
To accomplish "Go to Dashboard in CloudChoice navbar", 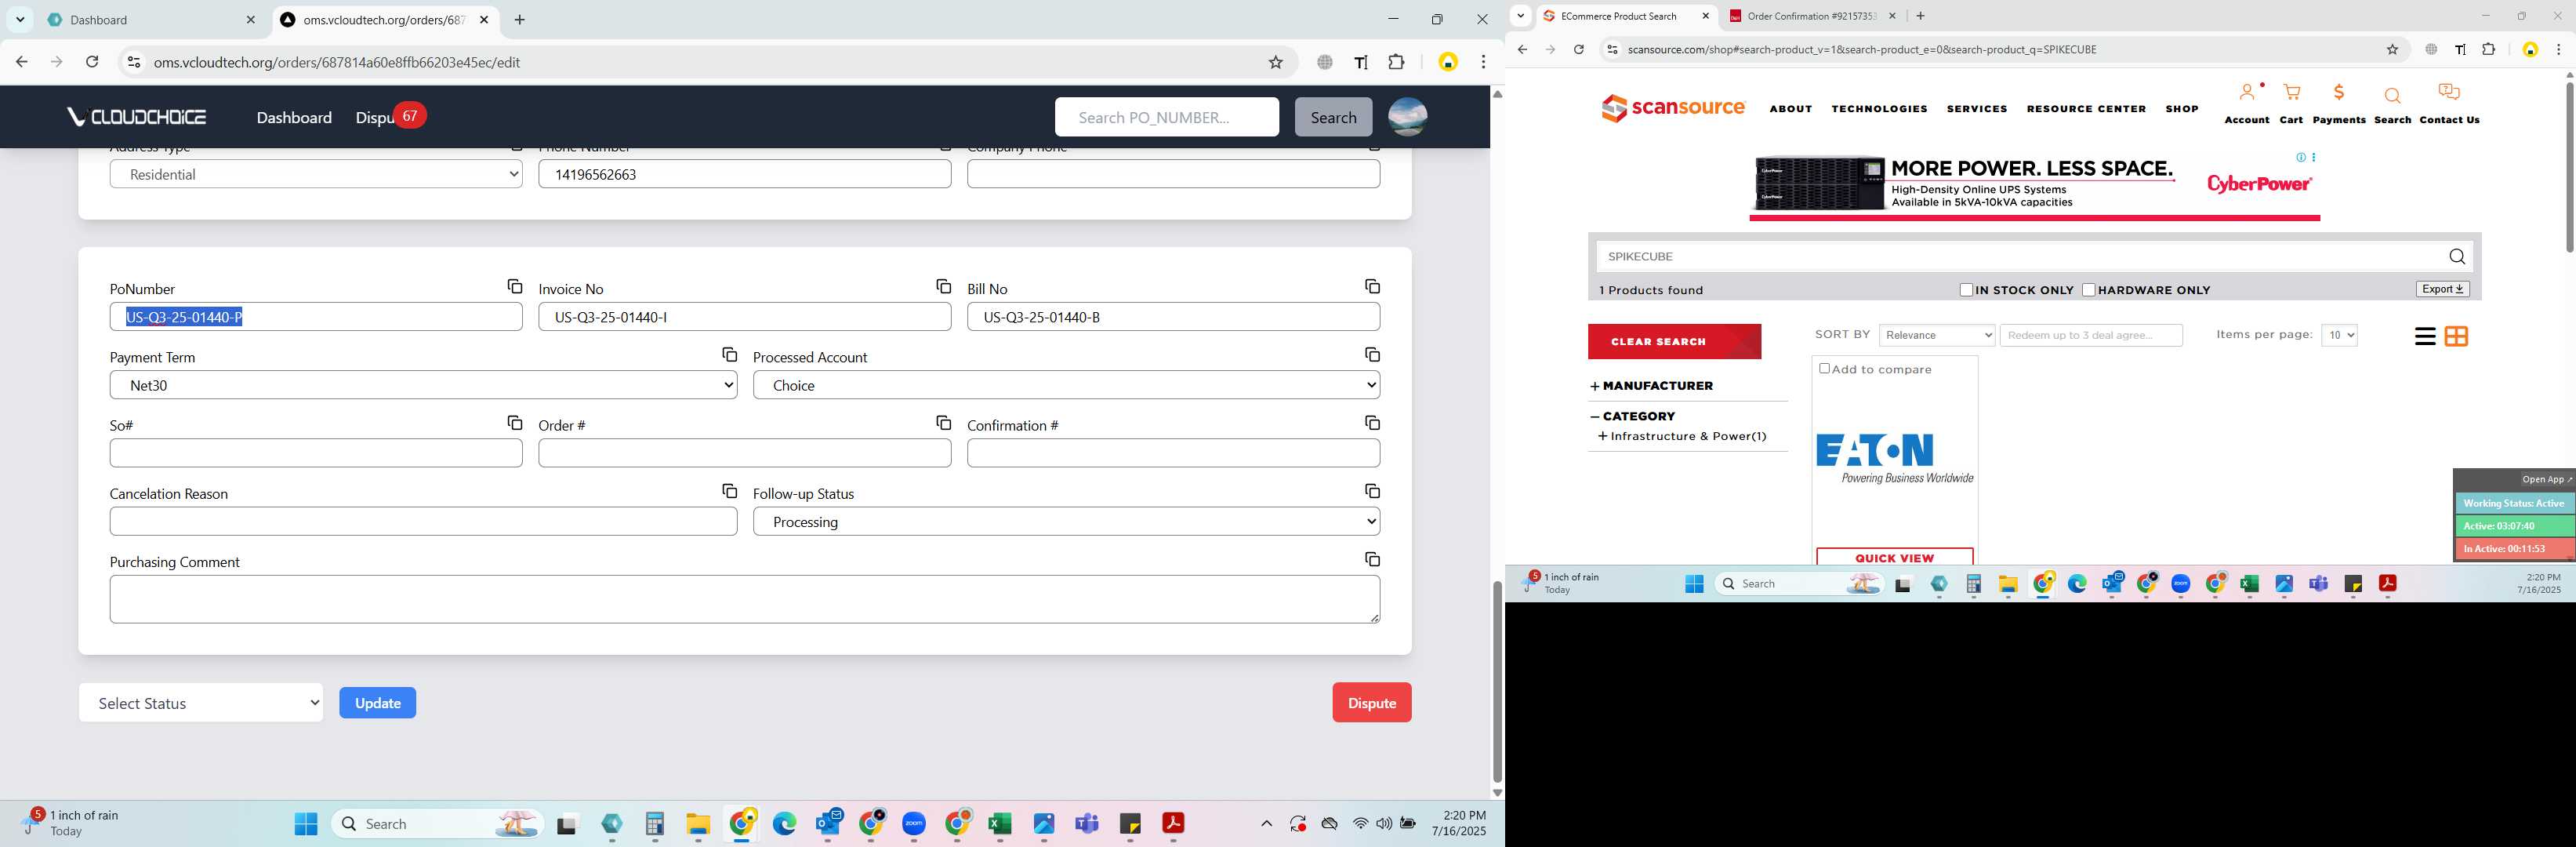I will (294, 117).
